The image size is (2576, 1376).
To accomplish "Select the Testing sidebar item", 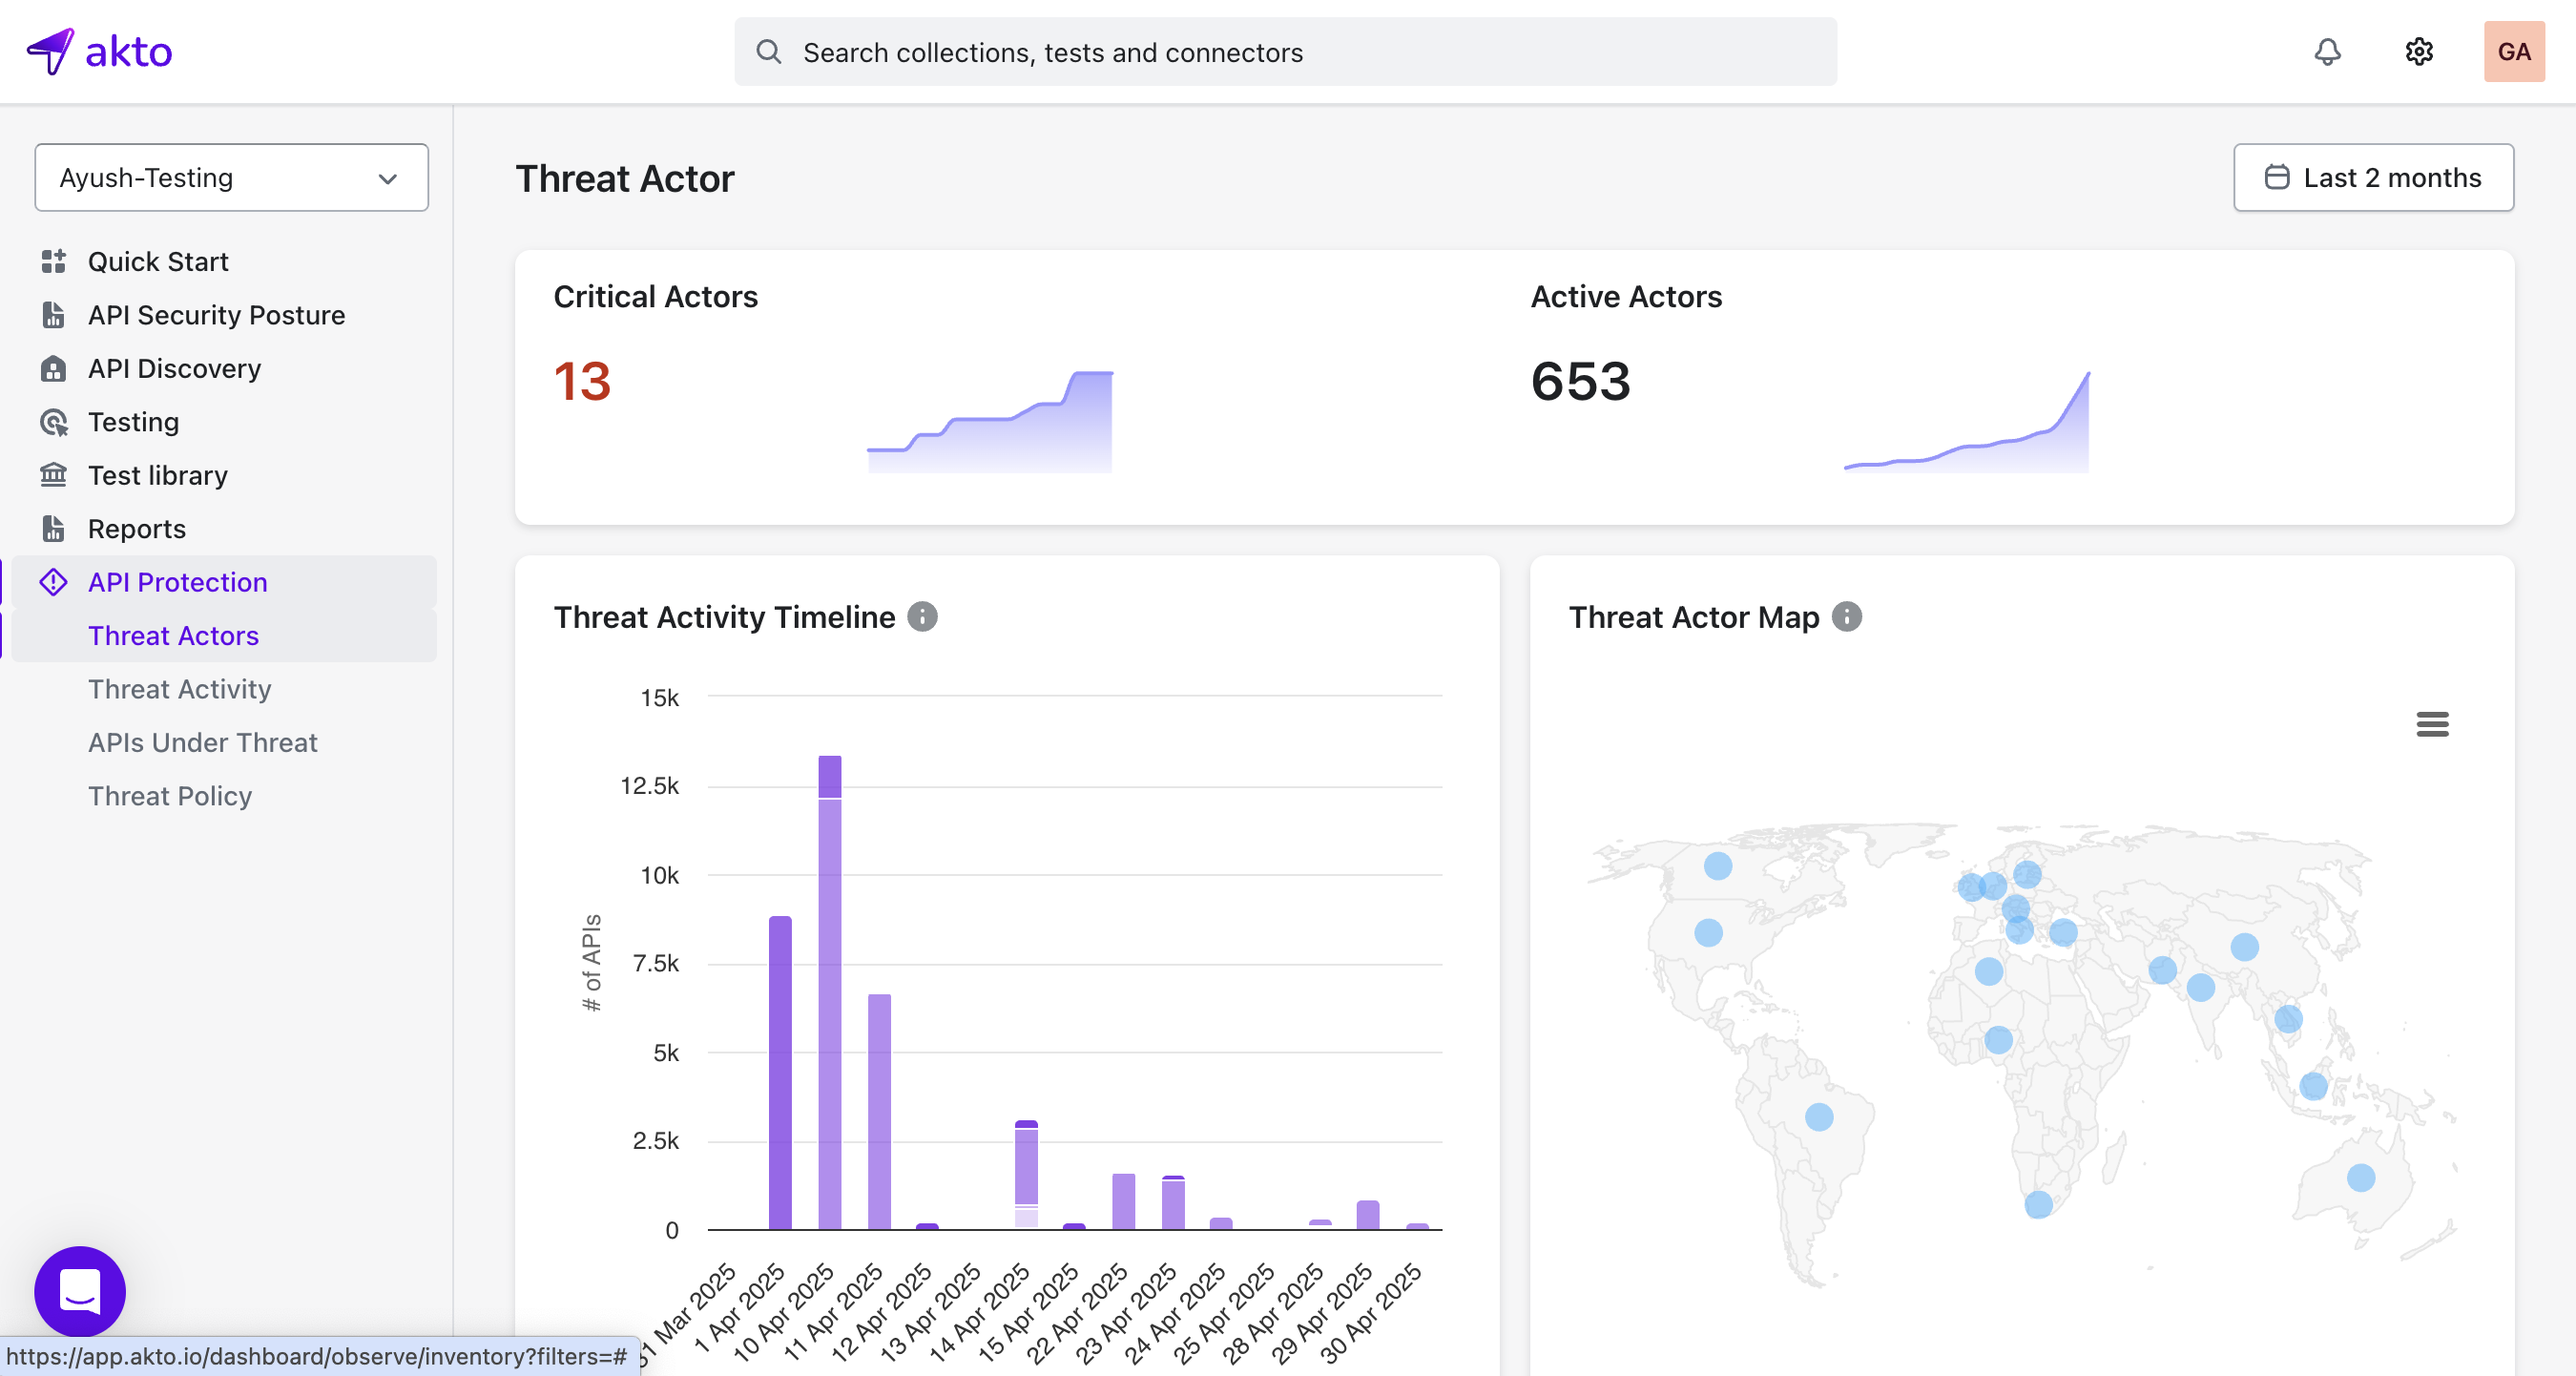I will click(133, 422).
